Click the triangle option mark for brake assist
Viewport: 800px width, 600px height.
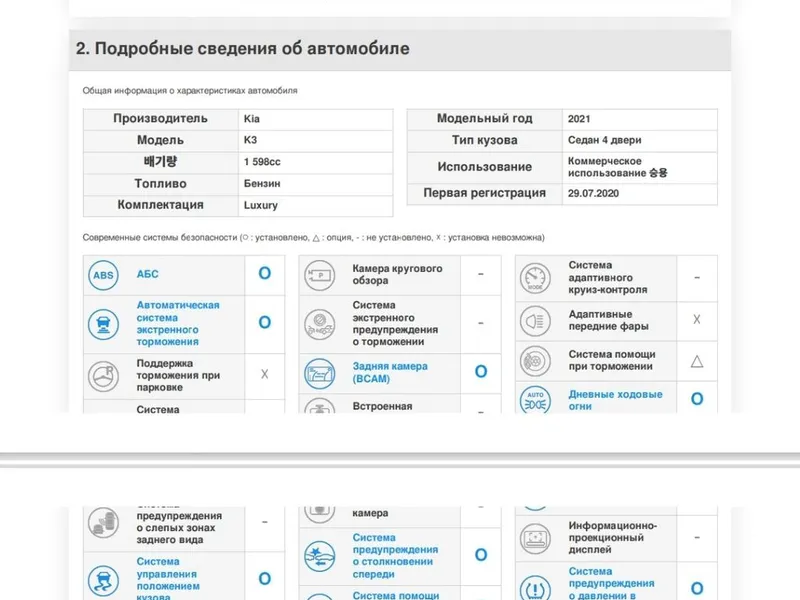(x=697, y=361)
